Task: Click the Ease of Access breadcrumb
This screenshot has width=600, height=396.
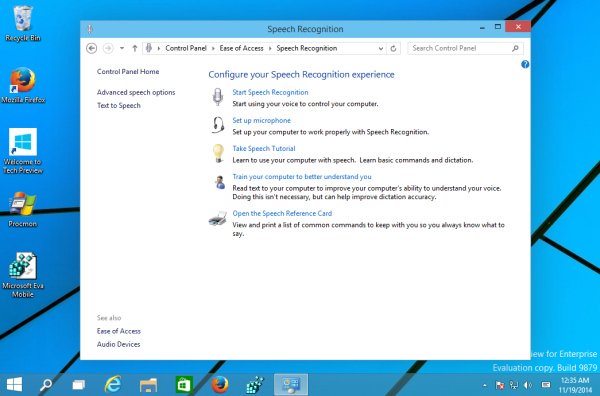Action: pos(241,48)
